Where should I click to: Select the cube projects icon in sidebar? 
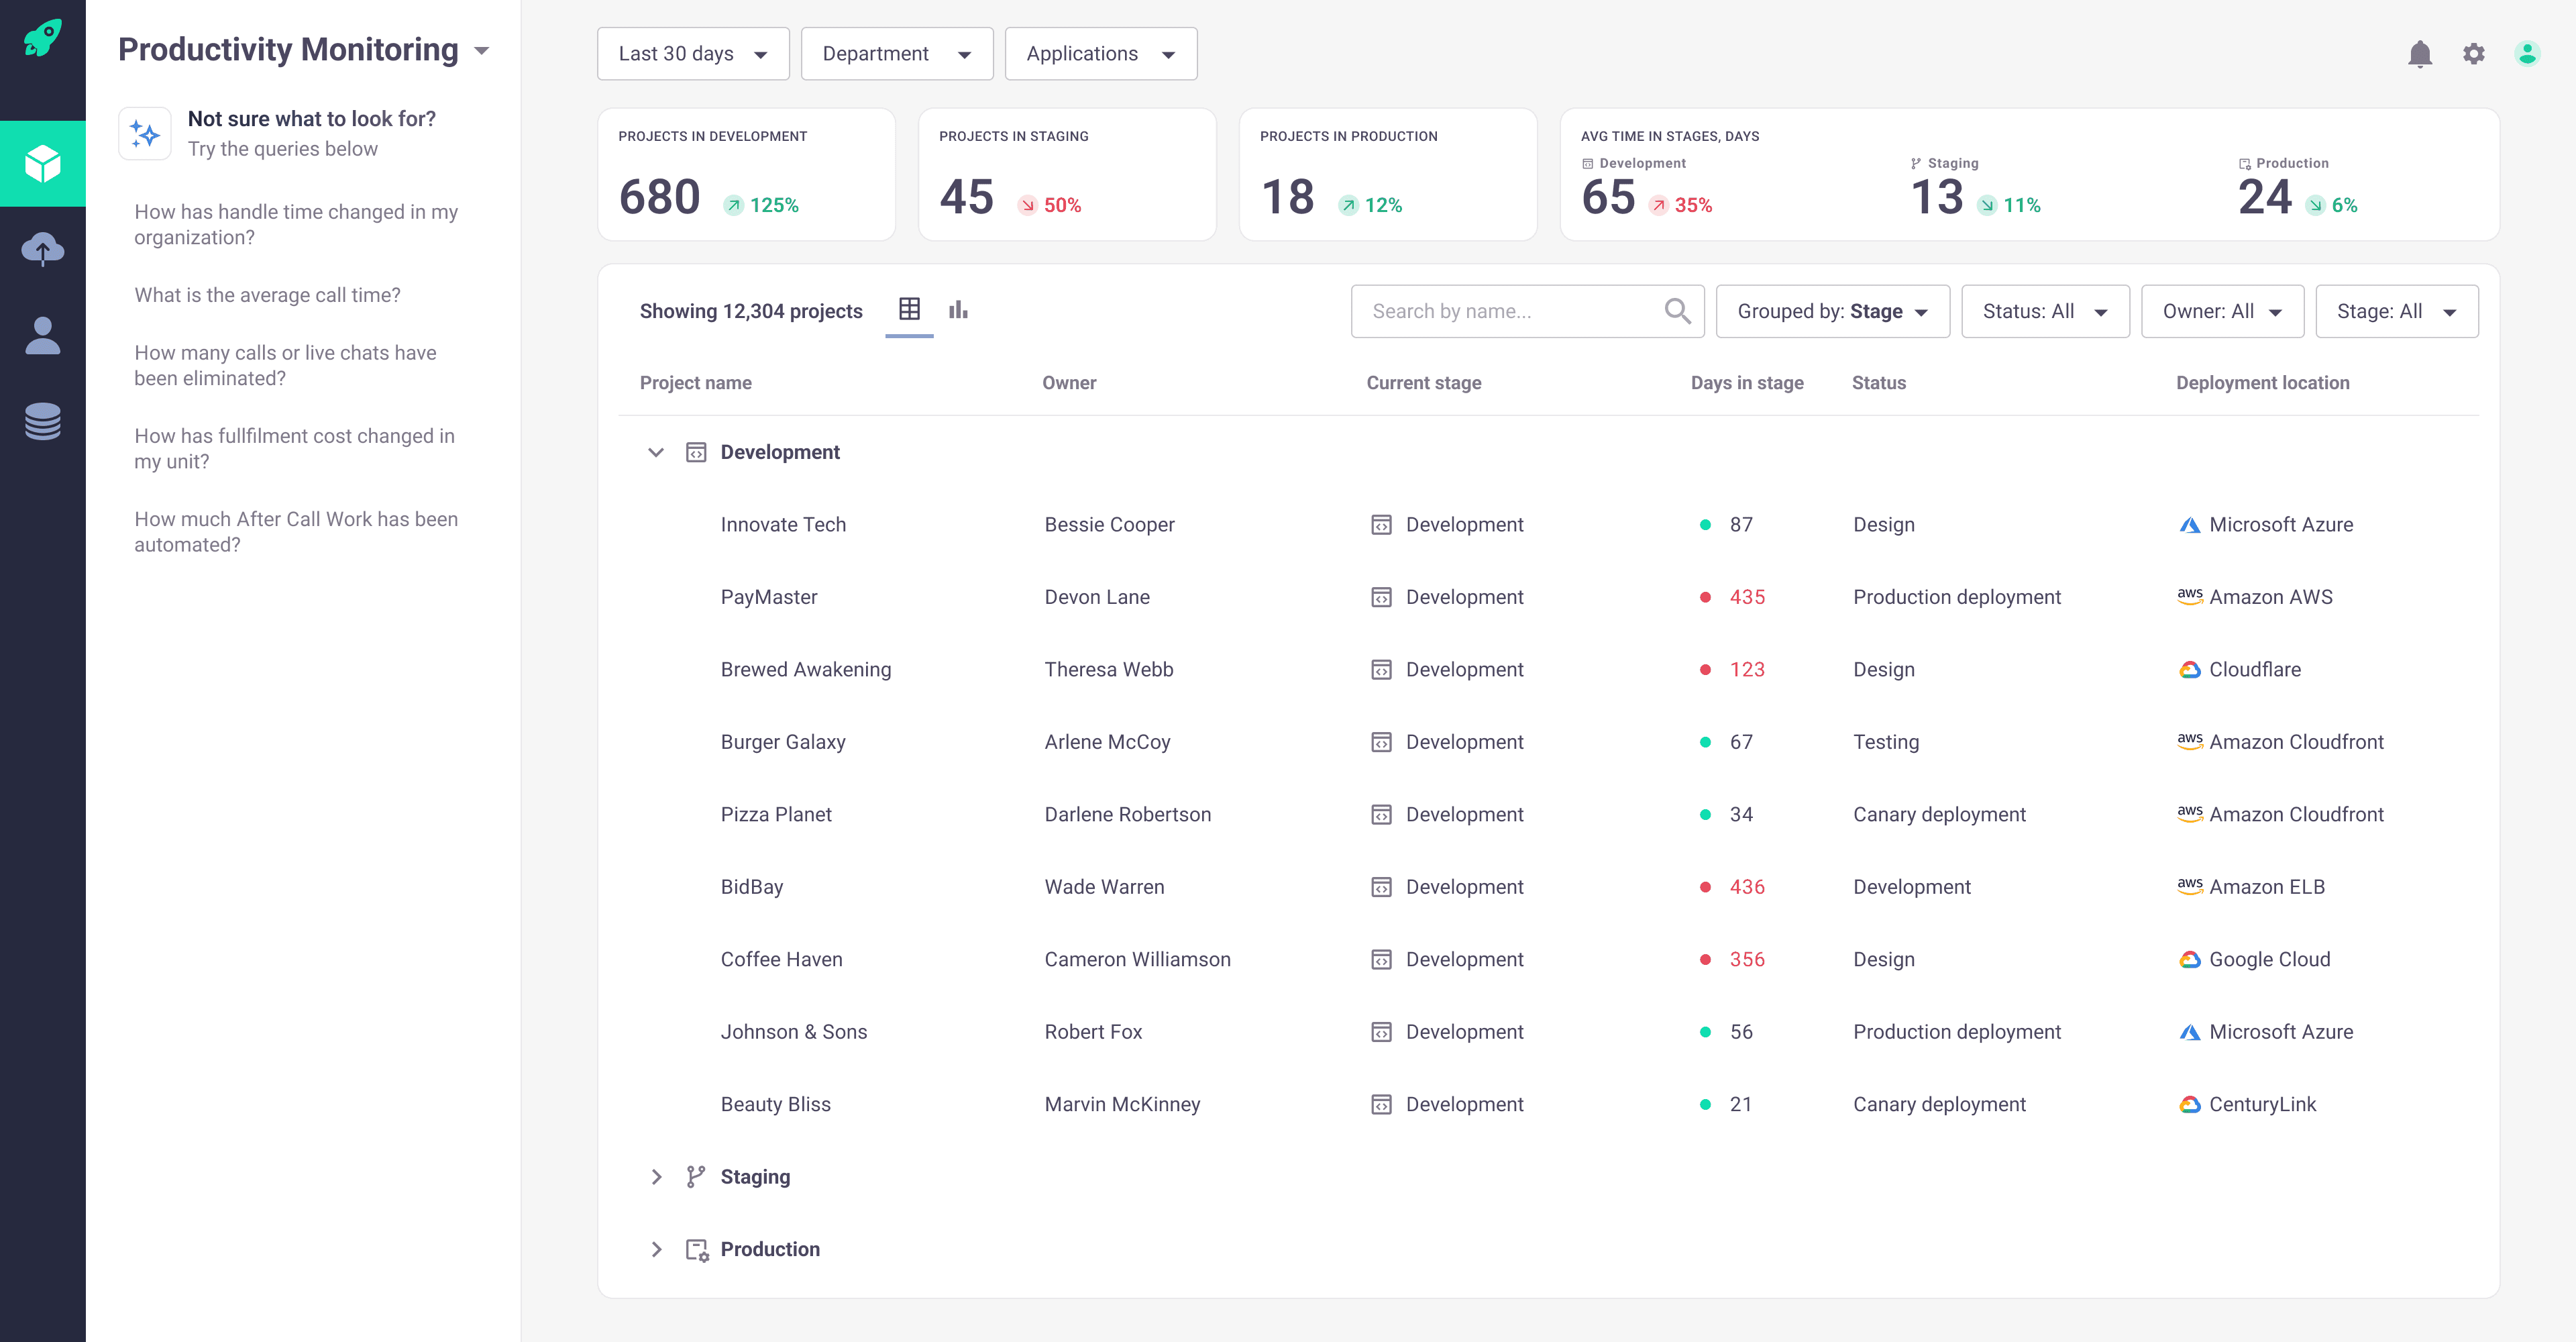[42, 163]
